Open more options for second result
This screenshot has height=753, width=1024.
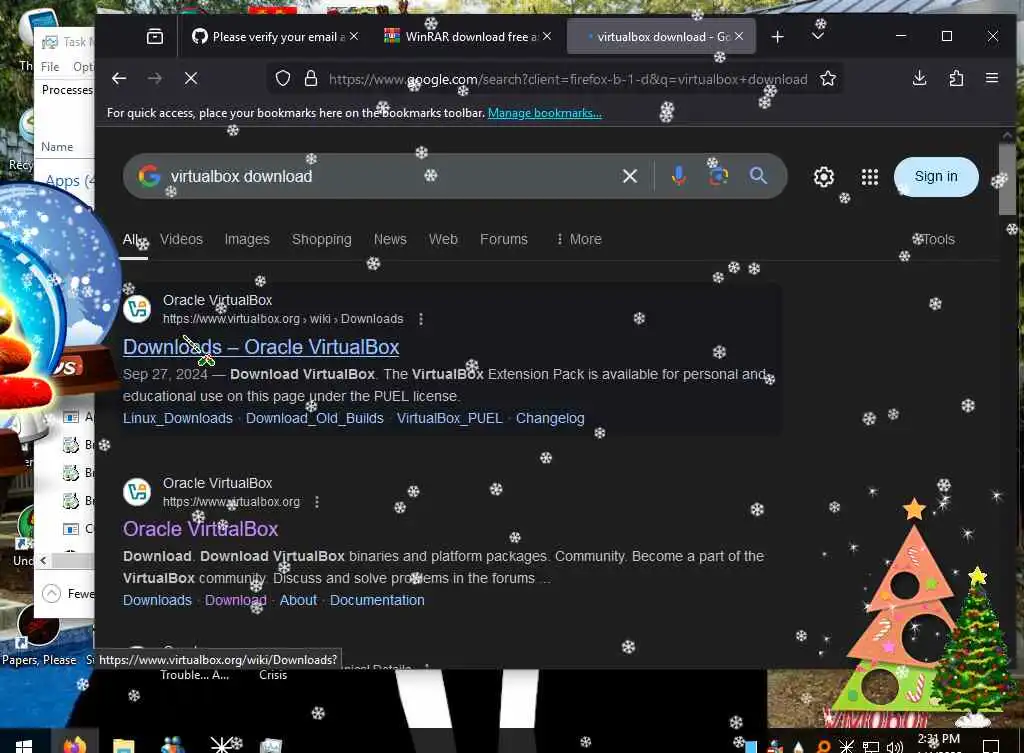pos(317,502)
